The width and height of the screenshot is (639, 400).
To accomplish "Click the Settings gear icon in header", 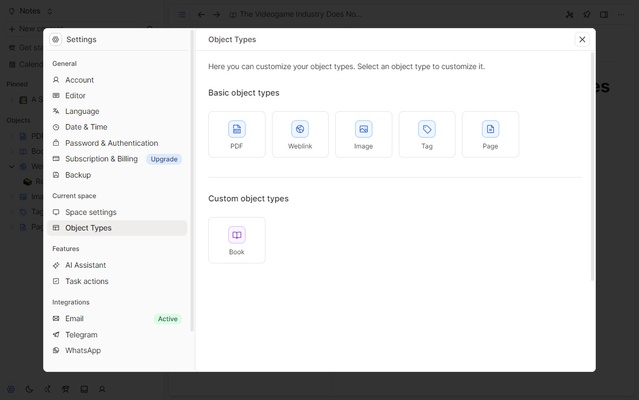I will 56,40.
